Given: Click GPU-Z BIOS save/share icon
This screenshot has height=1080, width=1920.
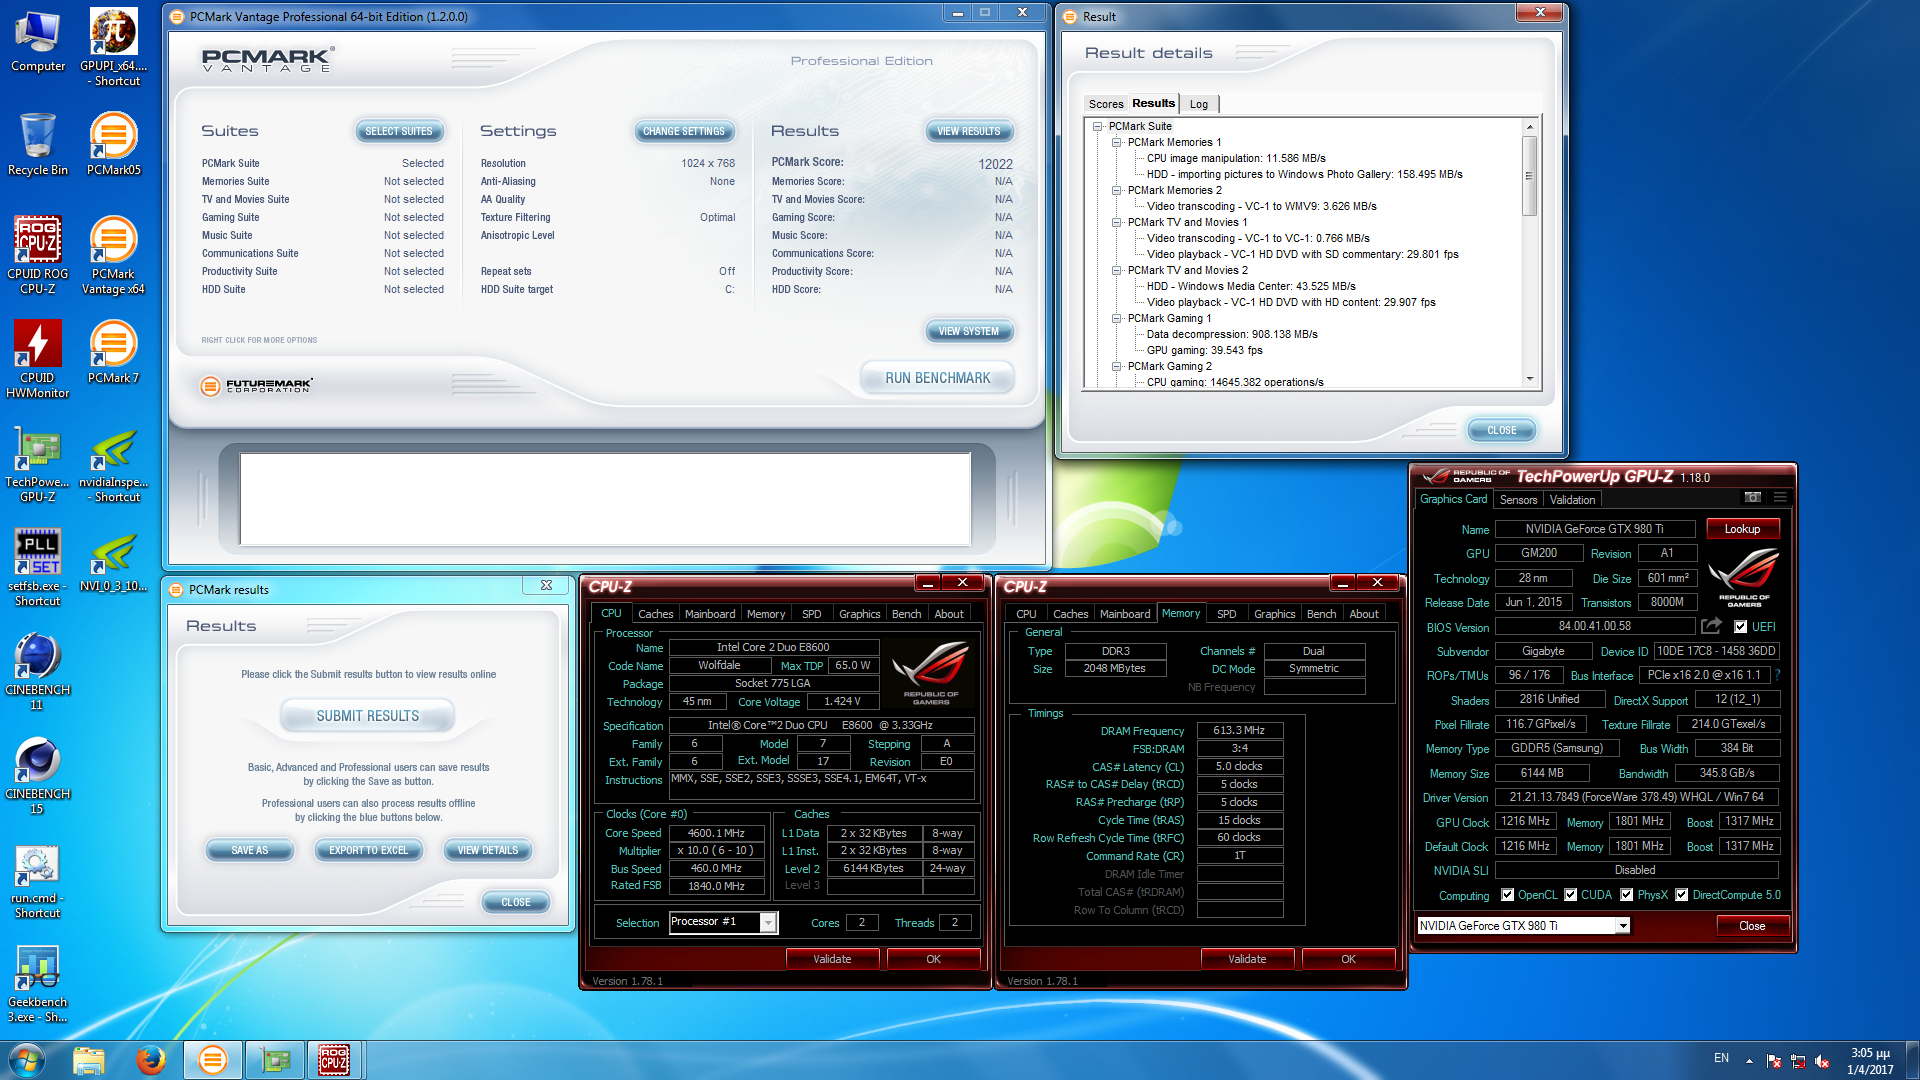Looking at the screenshot, I should [x=1711, y=626].
